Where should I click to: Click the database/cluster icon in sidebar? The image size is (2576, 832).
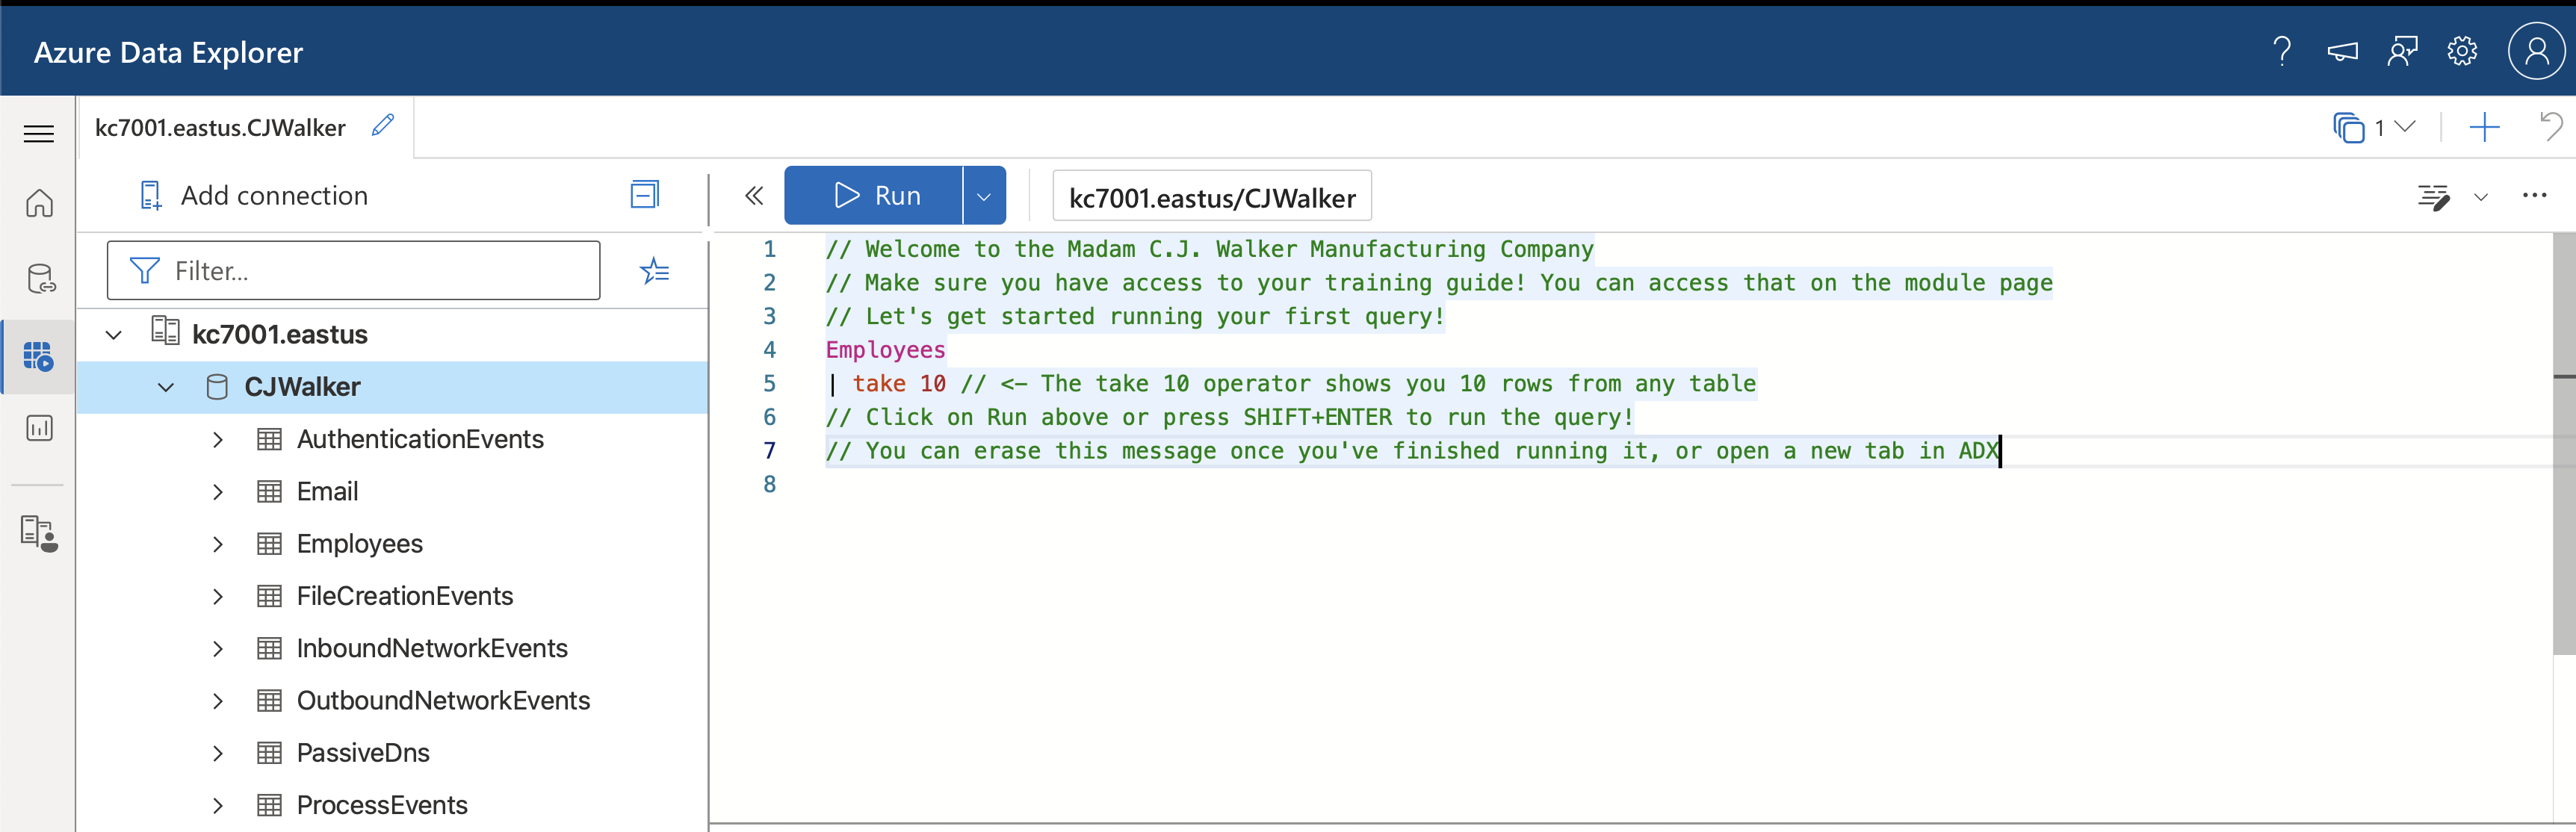click(40, 274)
